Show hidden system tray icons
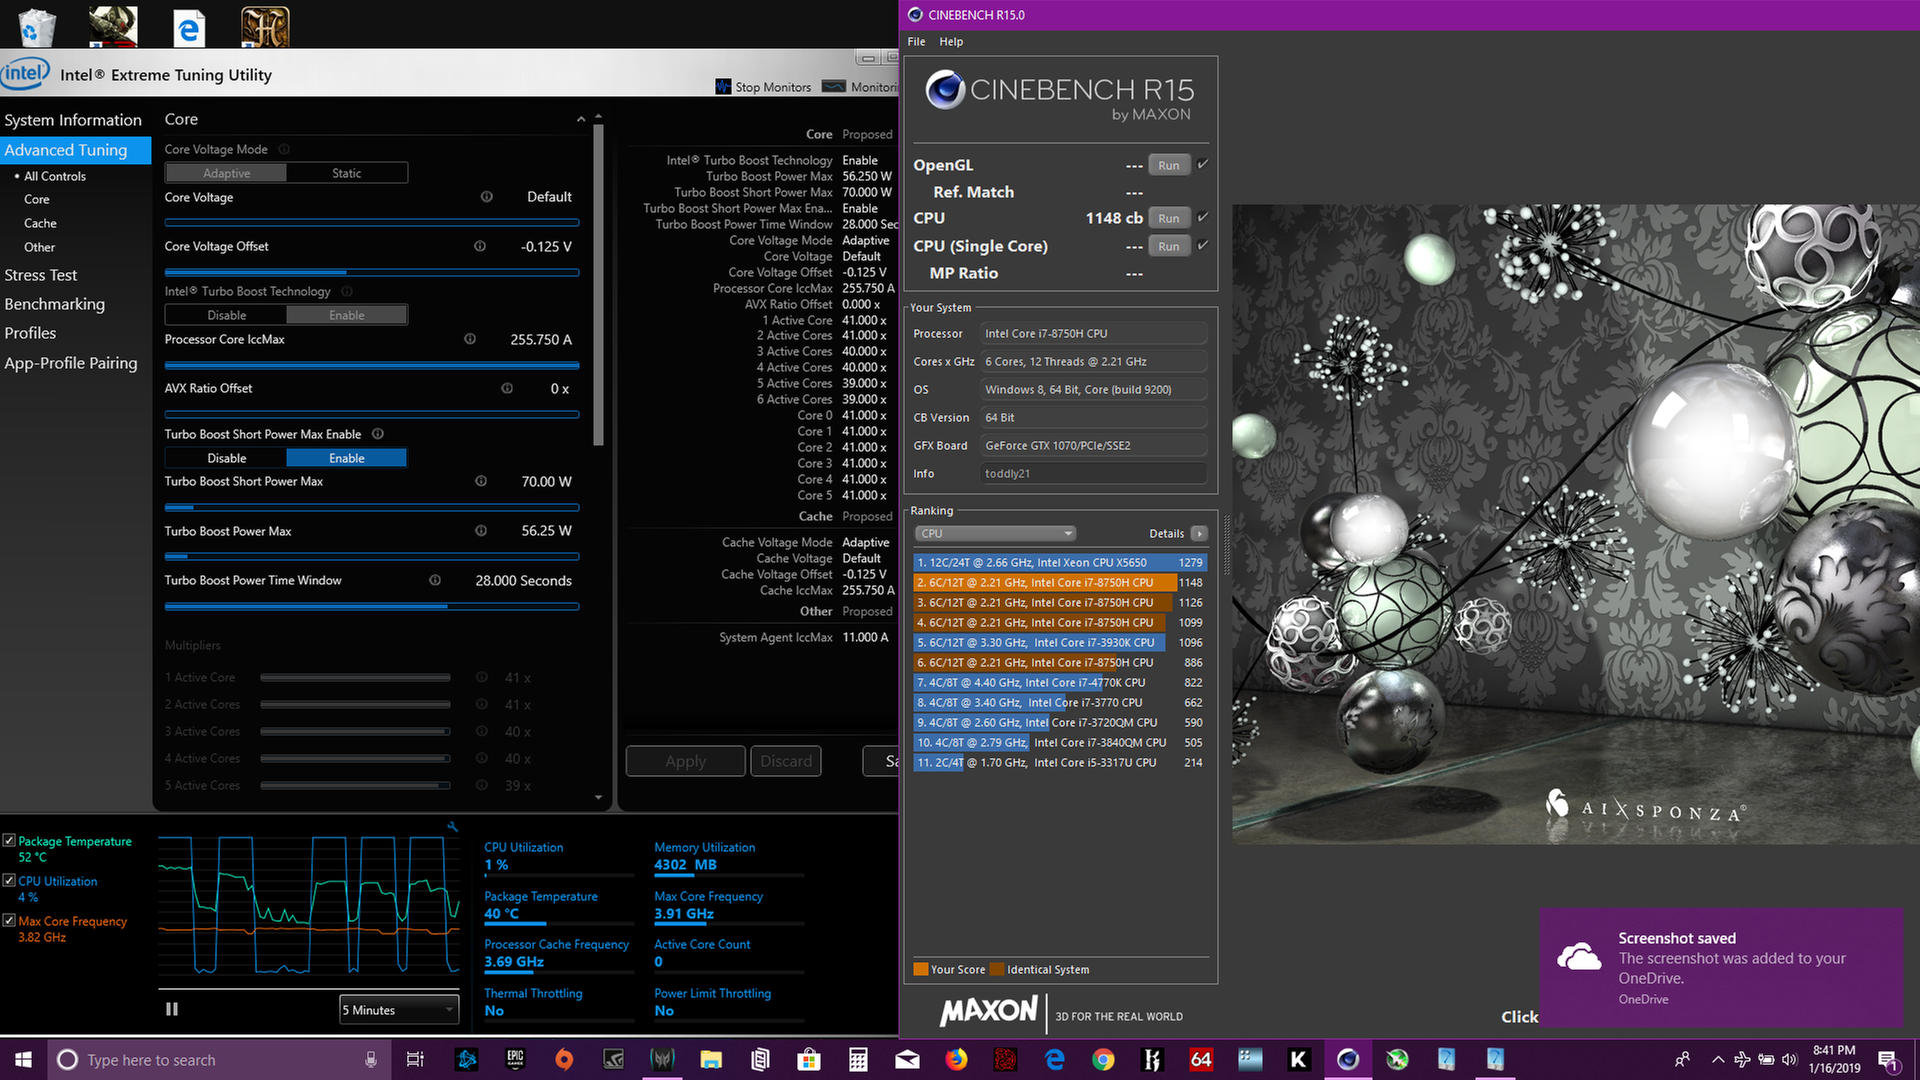The image size is (1920, 1080). [1718, 1059]
